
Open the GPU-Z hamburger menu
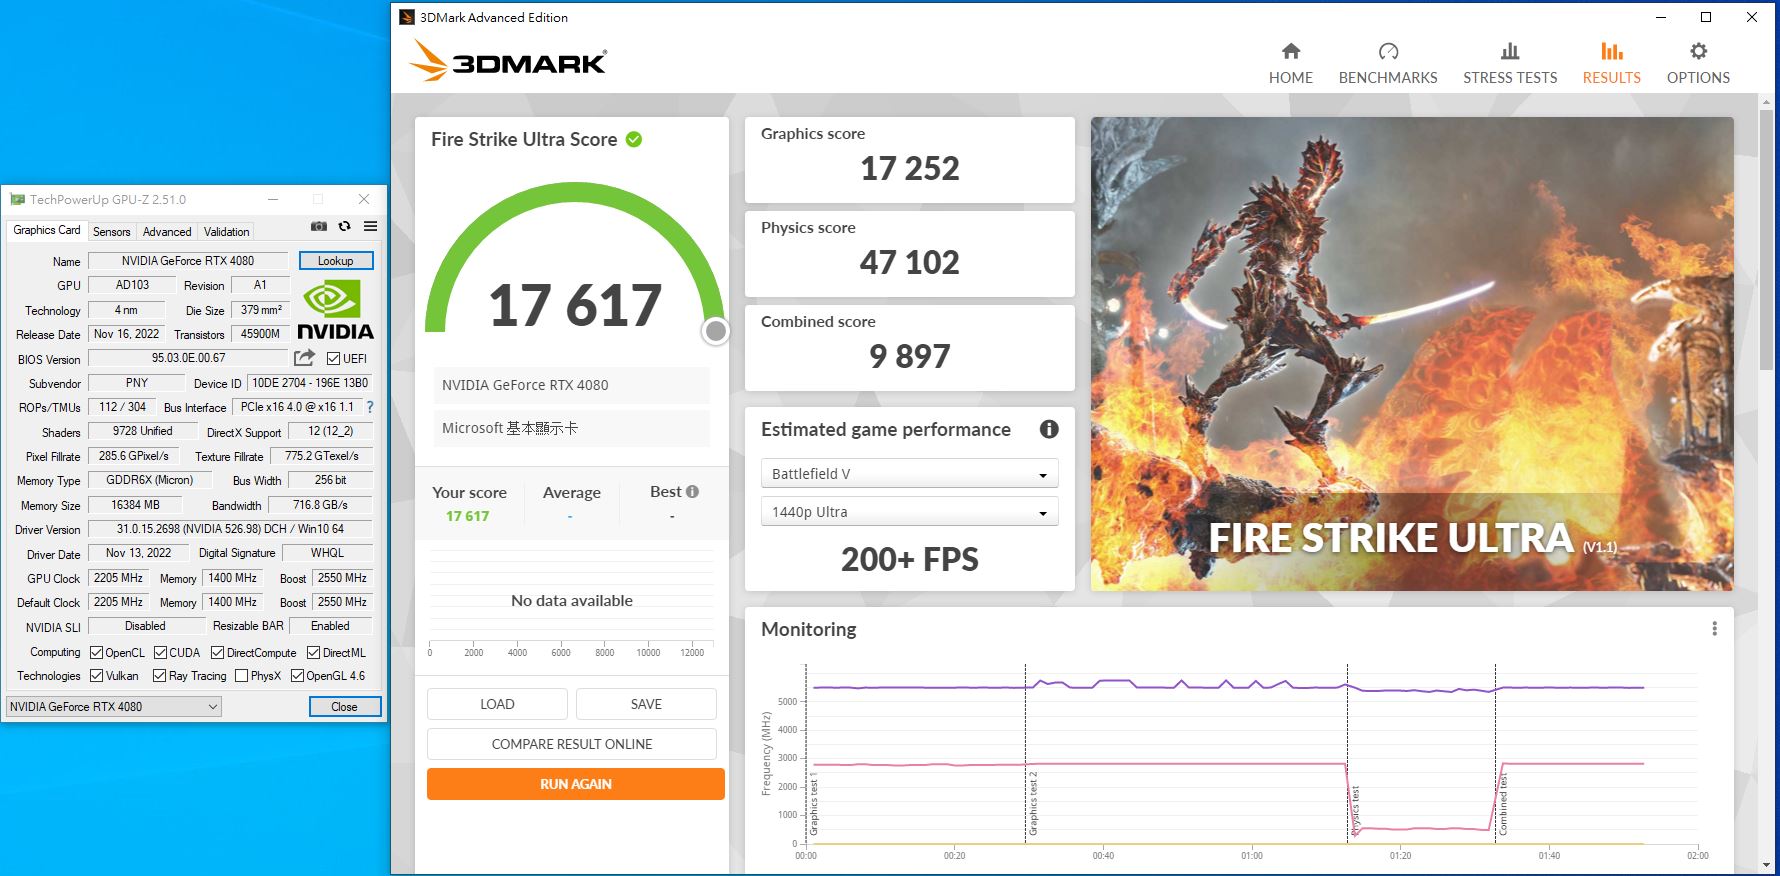tap(370, 227)
